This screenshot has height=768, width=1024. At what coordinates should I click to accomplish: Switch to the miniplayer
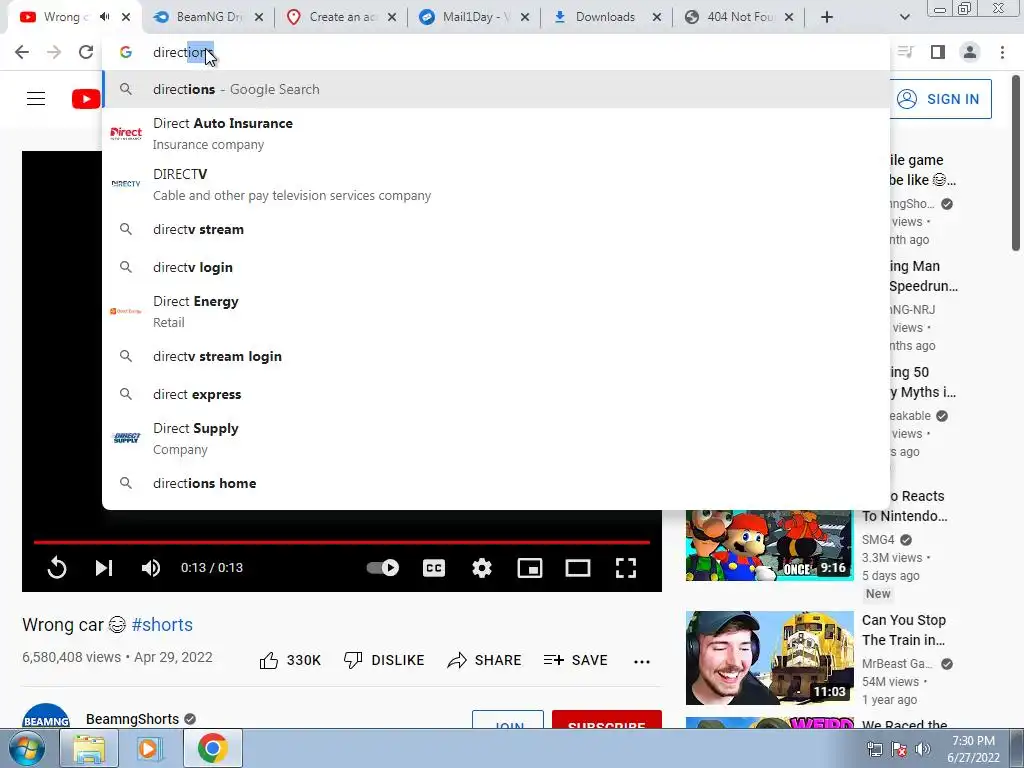coord(530,568)
